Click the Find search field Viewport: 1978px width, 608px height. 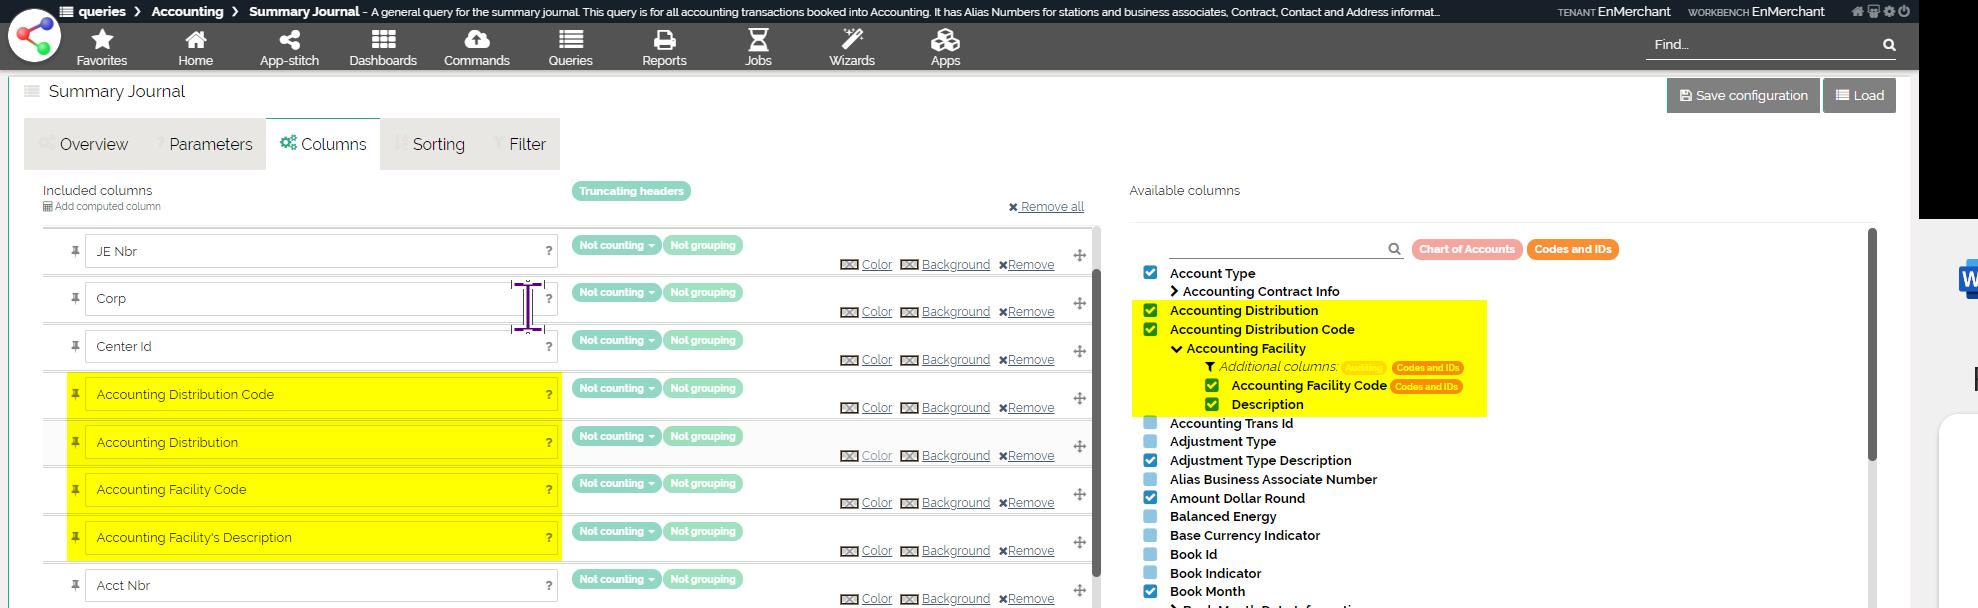click(x=1762, y=45)
